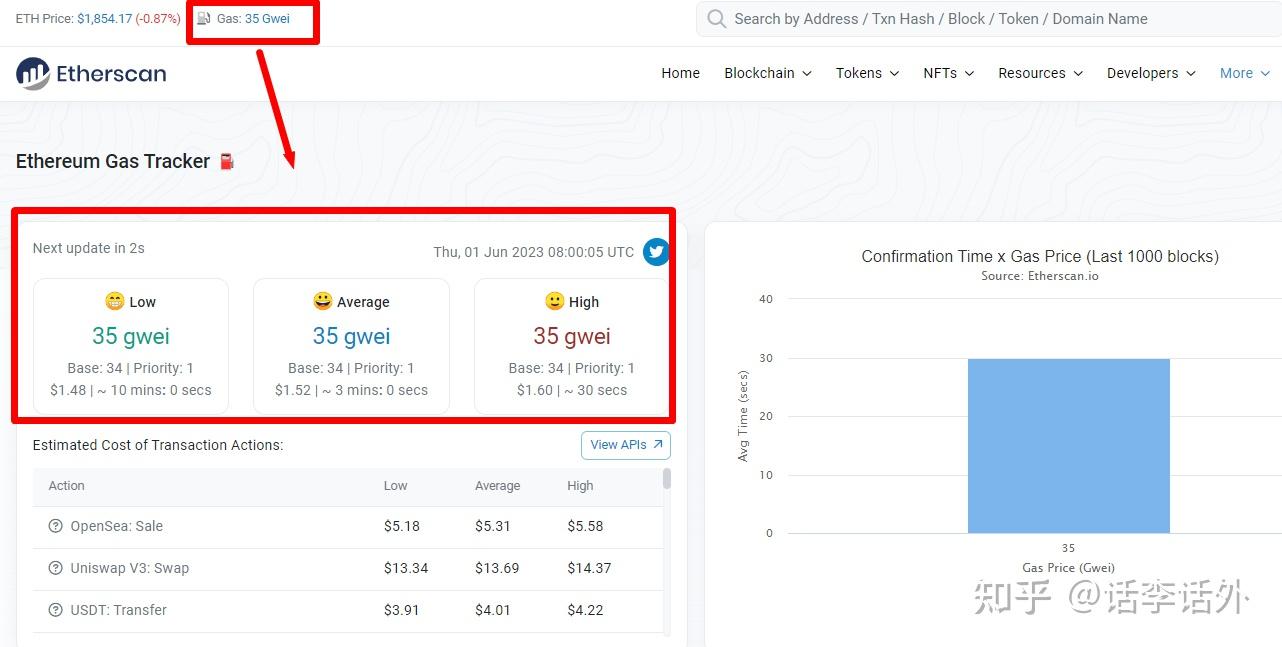Click the address search input field
The image size is (1282, 647).
[x=989, y=19]
